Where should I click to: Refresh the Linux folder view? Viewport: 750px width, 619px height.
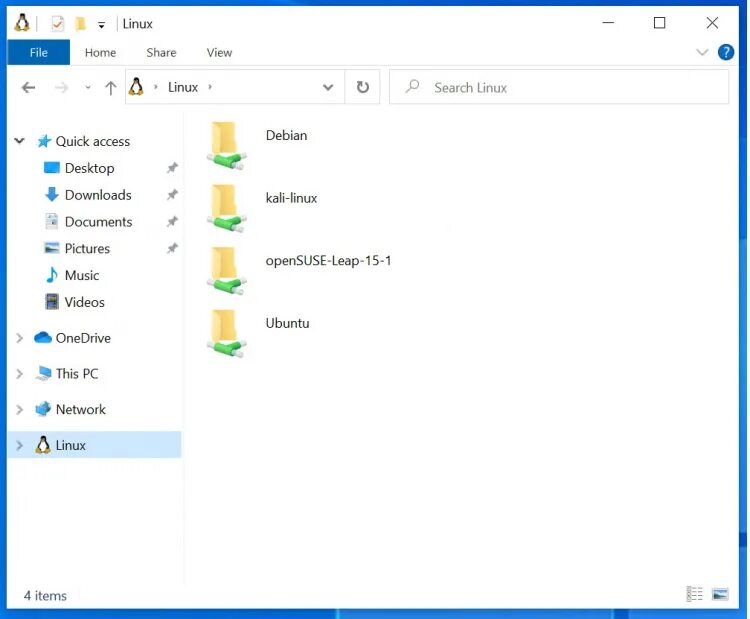pos(363,87)
